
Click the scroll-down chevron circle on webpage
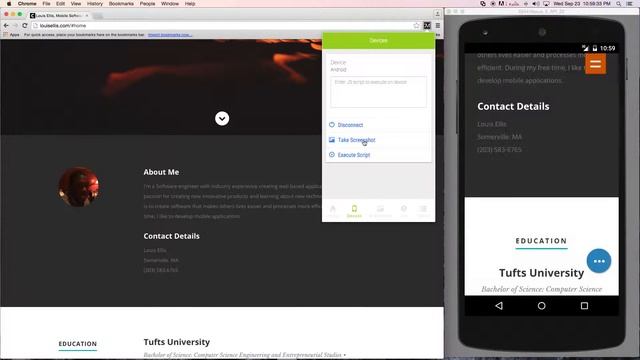point(222,118)
